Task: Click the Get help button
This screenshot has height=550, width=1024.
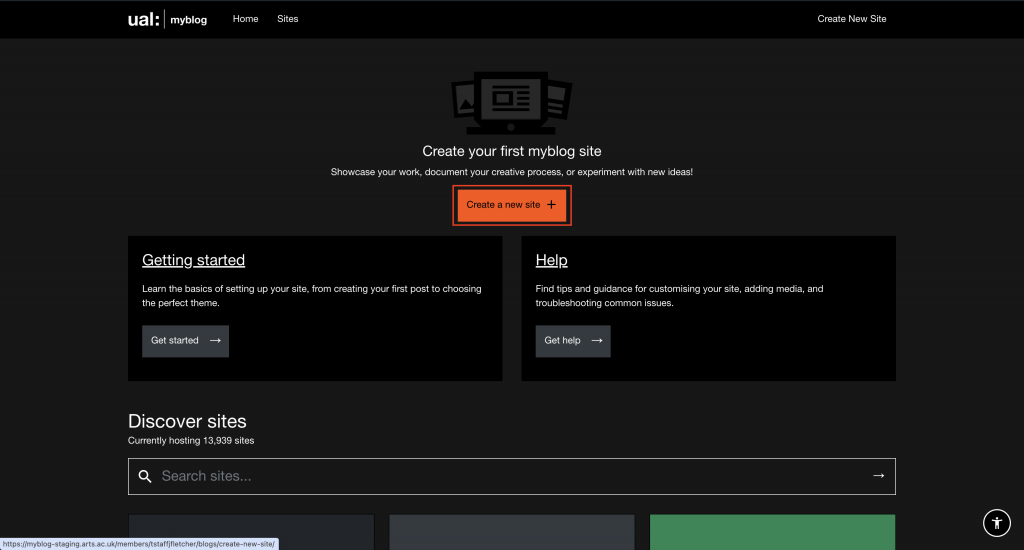Action: [x=573, y=341]
